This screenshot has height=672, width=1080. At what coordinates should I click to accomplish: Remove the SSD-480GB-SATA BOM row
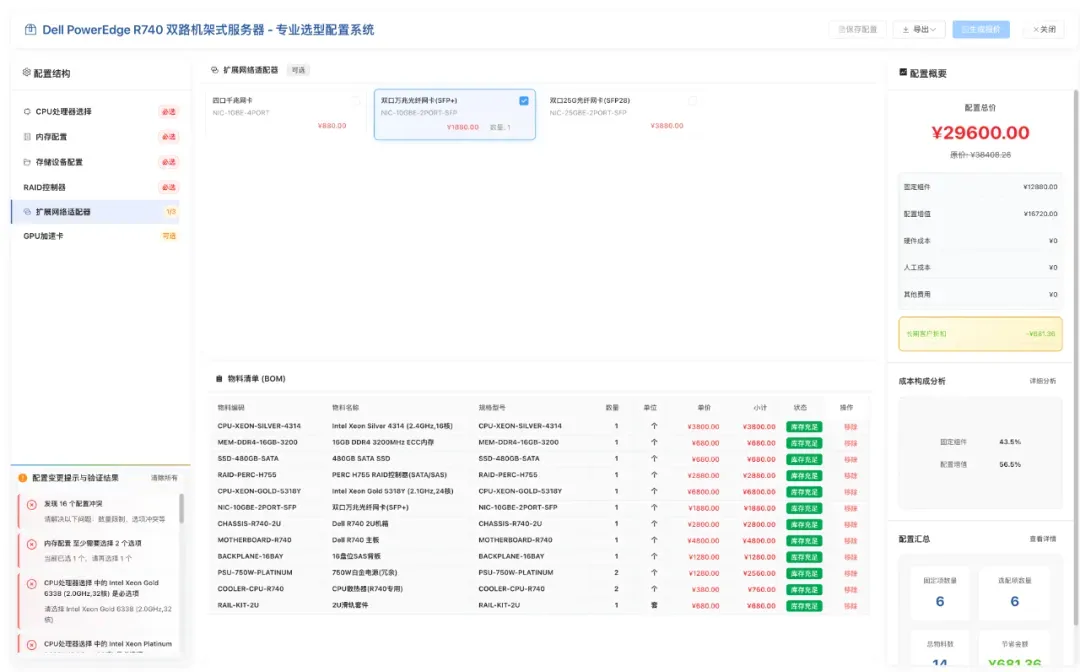click(x=851, y=459)
